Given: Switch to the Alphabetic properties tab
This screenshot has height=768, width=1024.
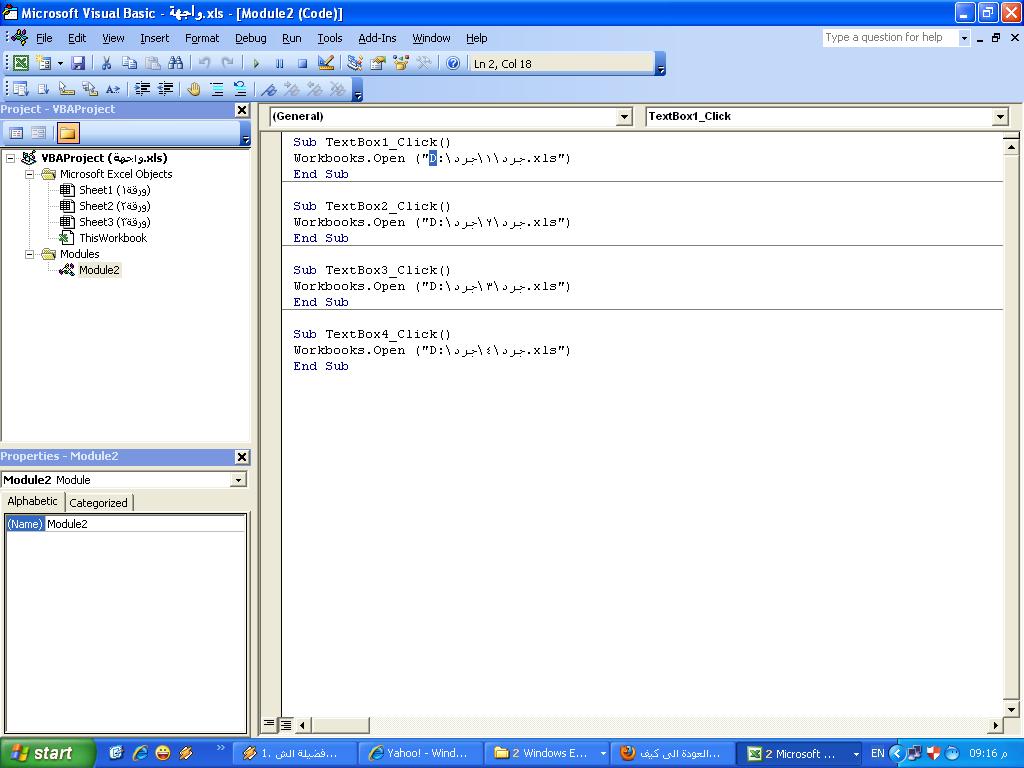Looking at the screenshot, I should point(33,501).
